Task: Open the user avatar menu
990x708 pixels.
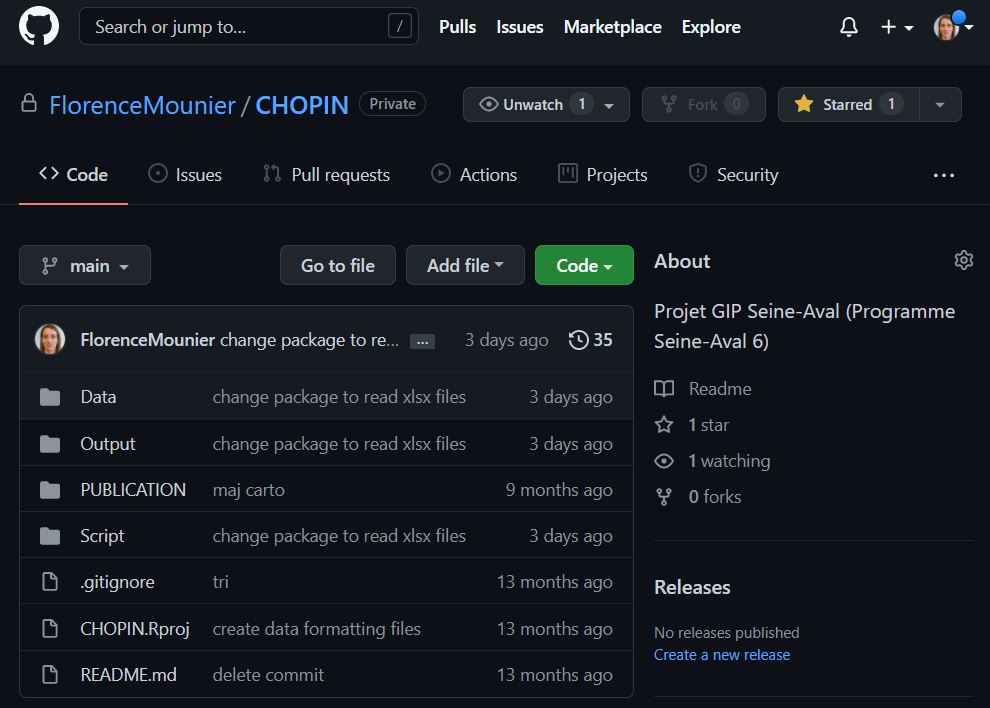Action: (x=952, y=27)
